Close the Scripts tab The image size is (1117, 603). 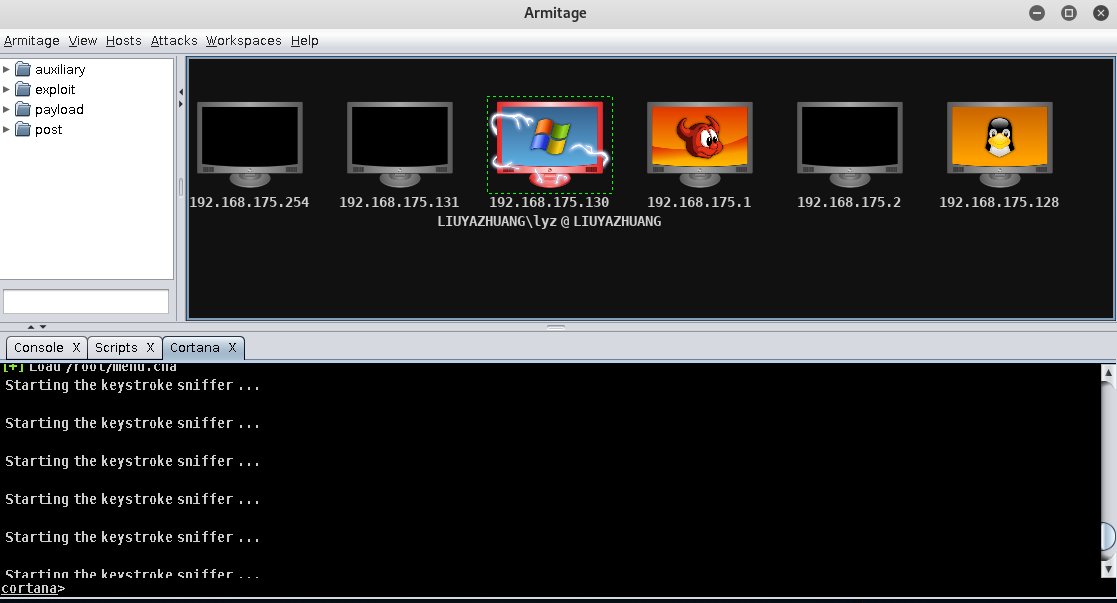click(150, 347)
